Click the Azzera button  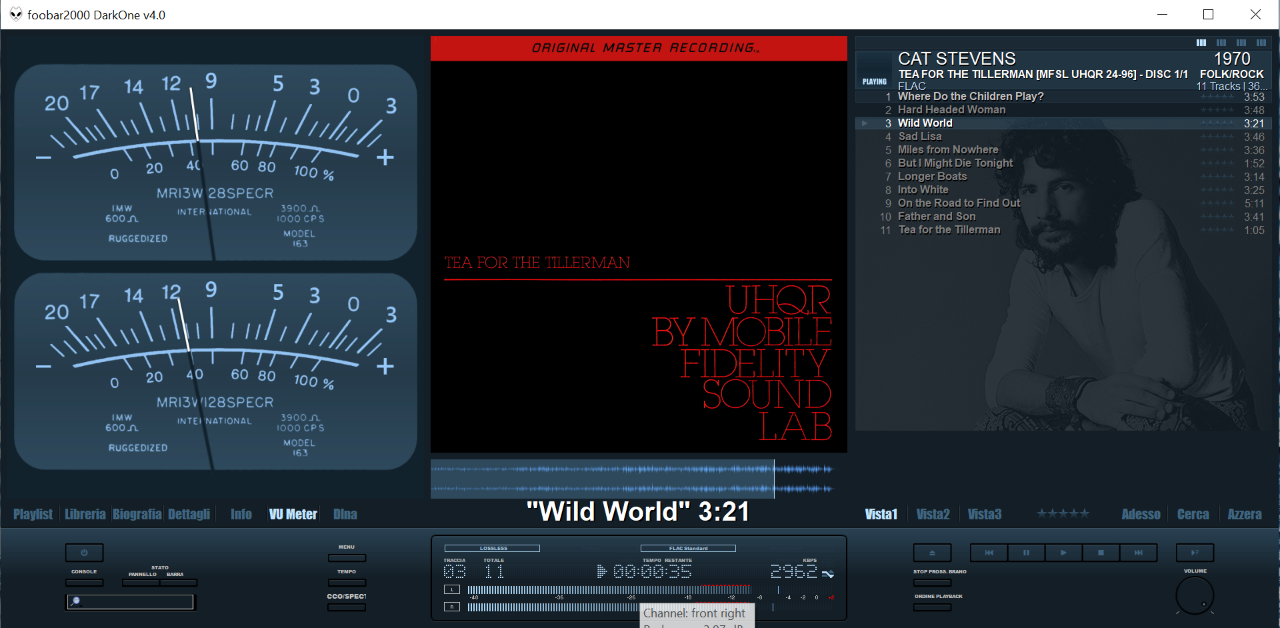click(x=1245, y=514)
